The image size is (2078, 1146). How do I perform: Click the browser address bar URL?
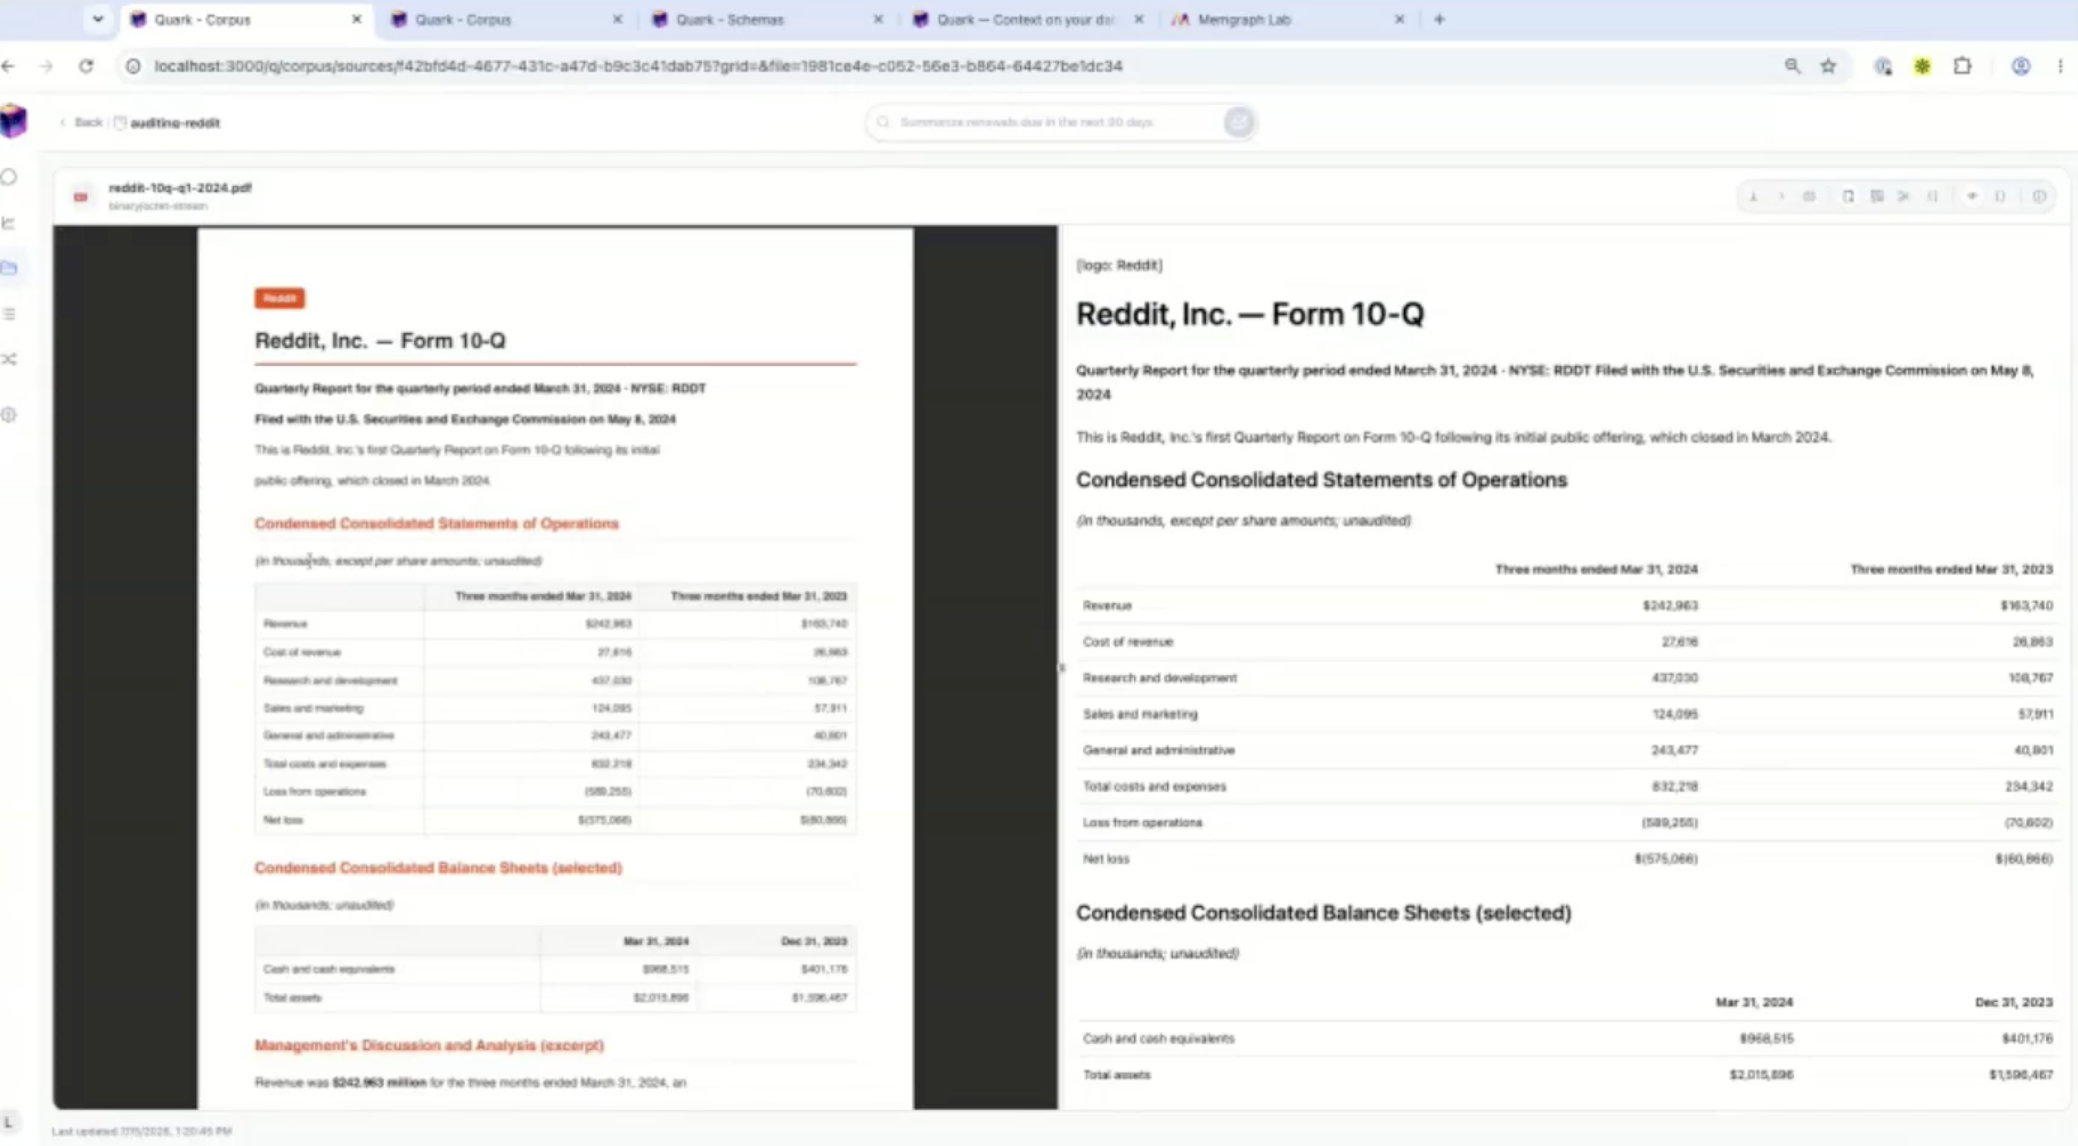tap(638, 66)
